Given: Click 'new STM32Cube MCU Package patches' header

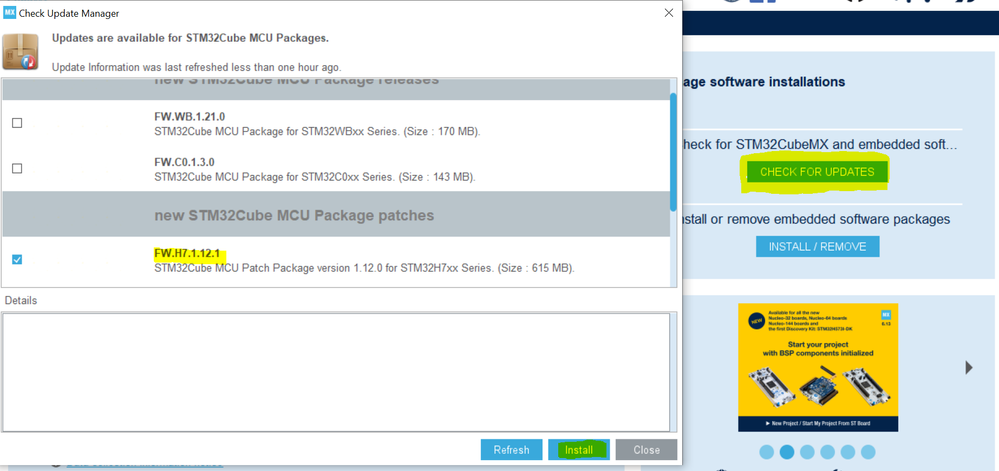Looking at the screenshot, I should (x=294, y=215).
